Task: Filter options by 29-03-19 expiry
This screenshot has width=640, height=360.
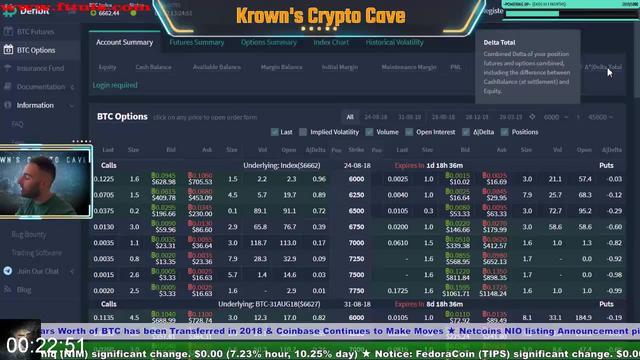Action: pos(511,117)
